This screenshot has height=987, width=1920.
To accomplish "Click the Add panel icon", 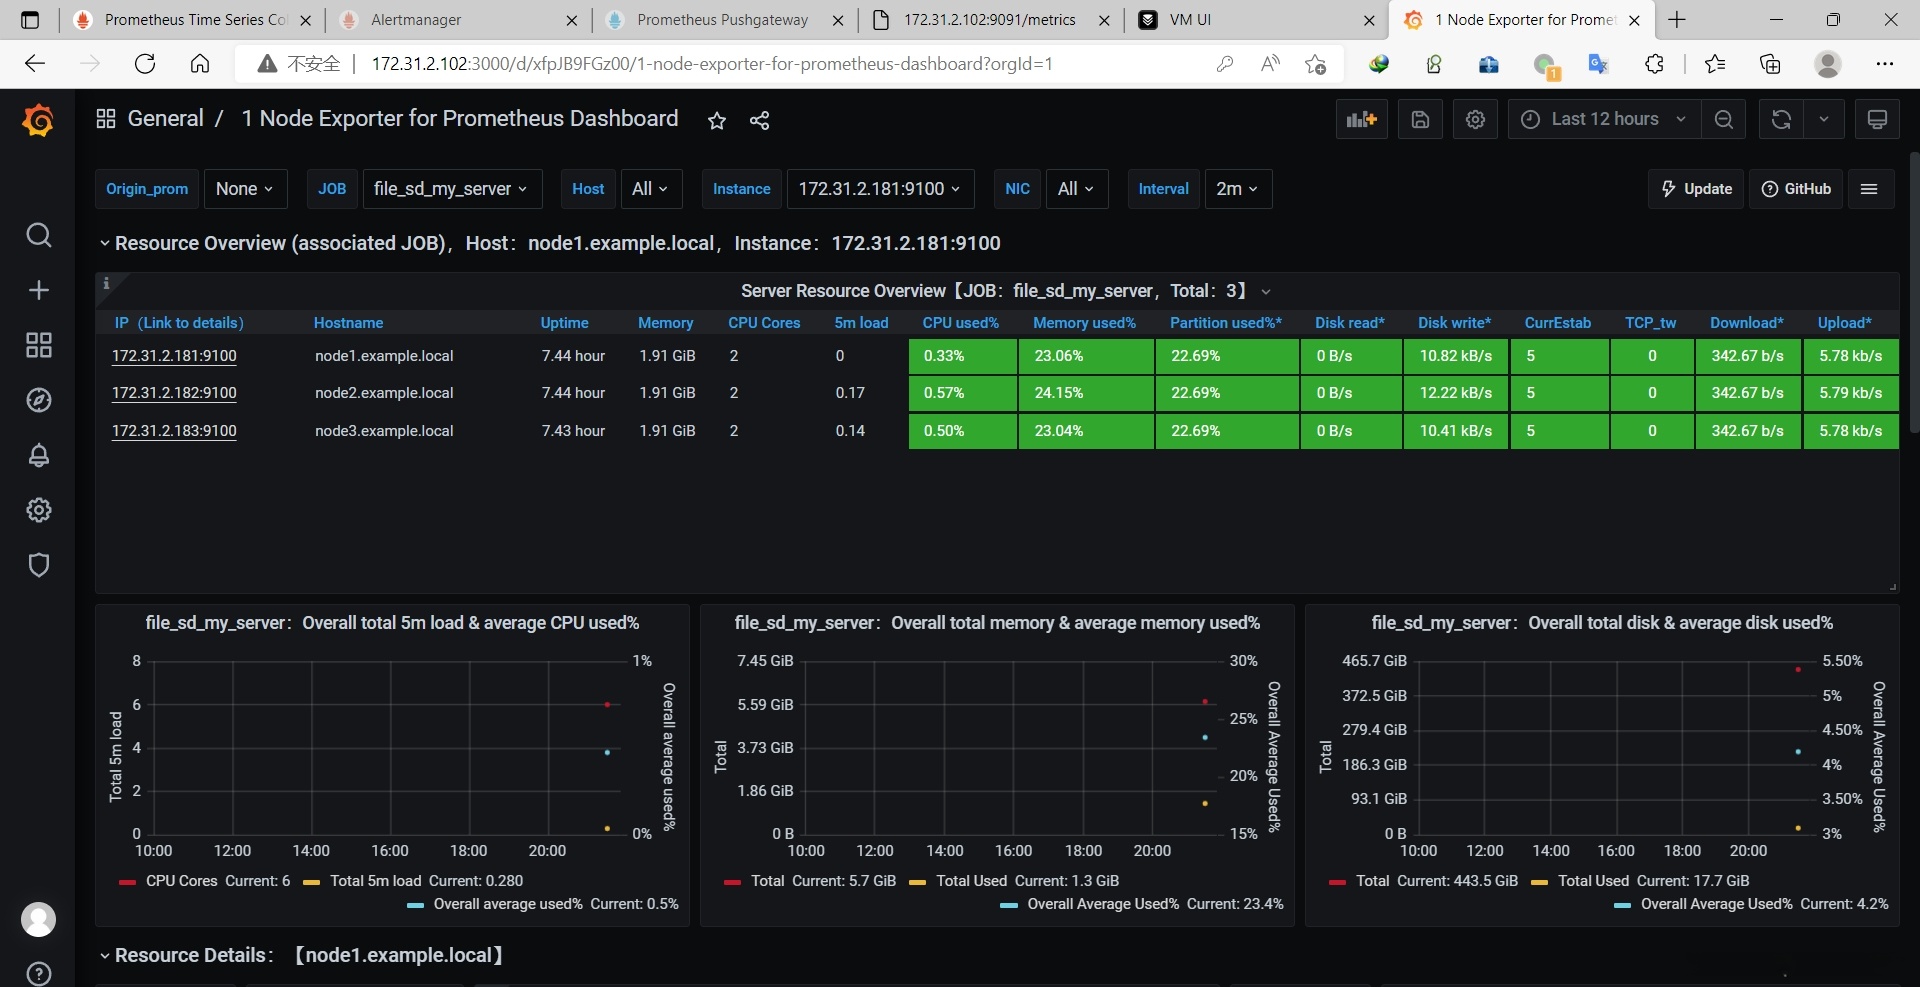I will (x=1361, y=120).
